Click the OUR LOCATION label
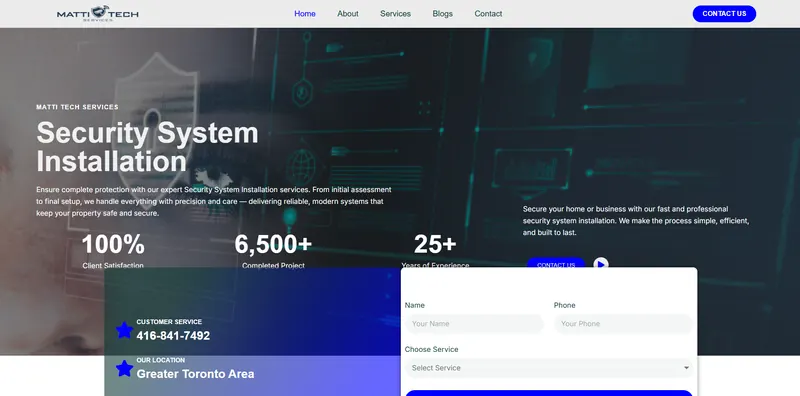Screen dimensions: 800x396 161,360
